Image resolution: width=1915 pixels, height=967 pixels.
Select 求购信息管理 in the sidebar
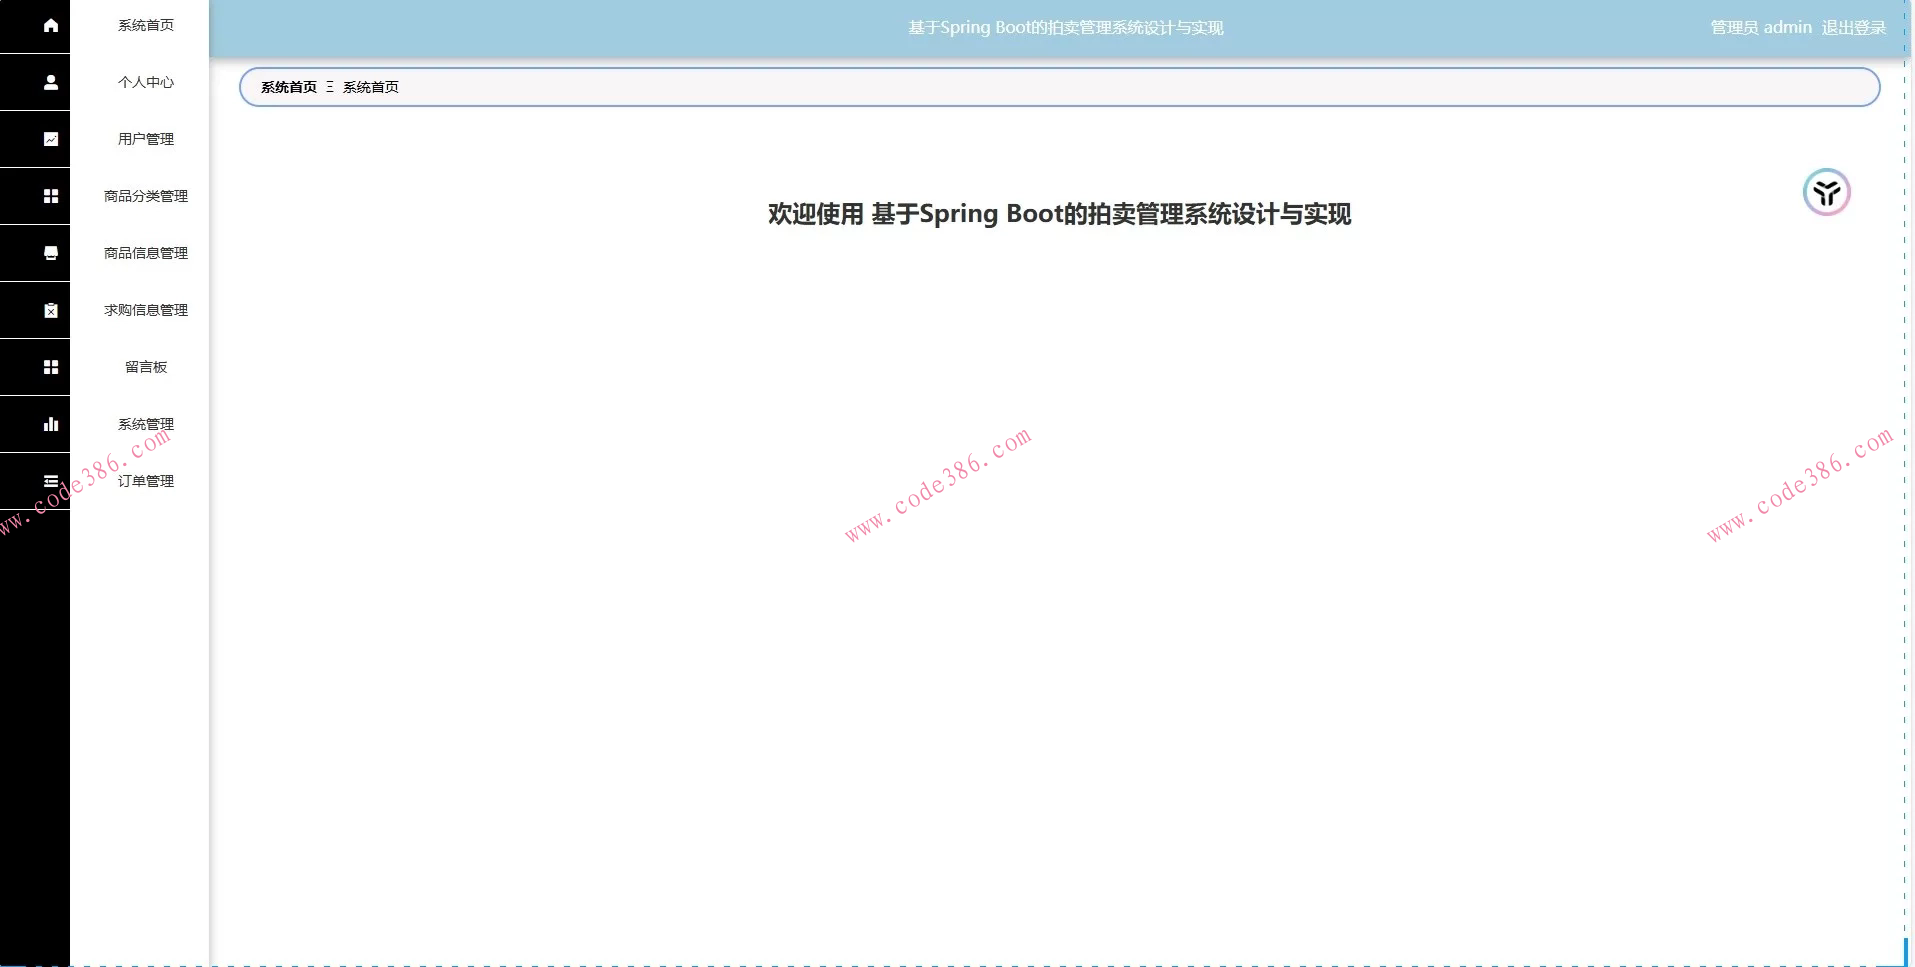146,310
